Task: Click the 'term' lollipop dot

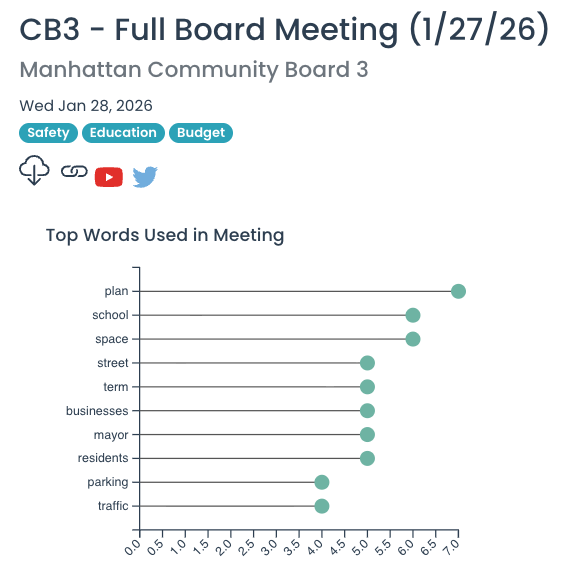Action: [x=367, y=387]
